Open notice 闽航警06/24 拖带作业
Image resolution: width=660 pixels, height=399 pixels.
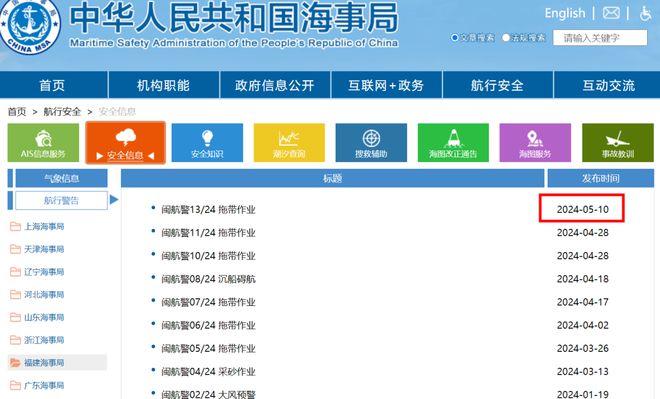coord(208,325)
